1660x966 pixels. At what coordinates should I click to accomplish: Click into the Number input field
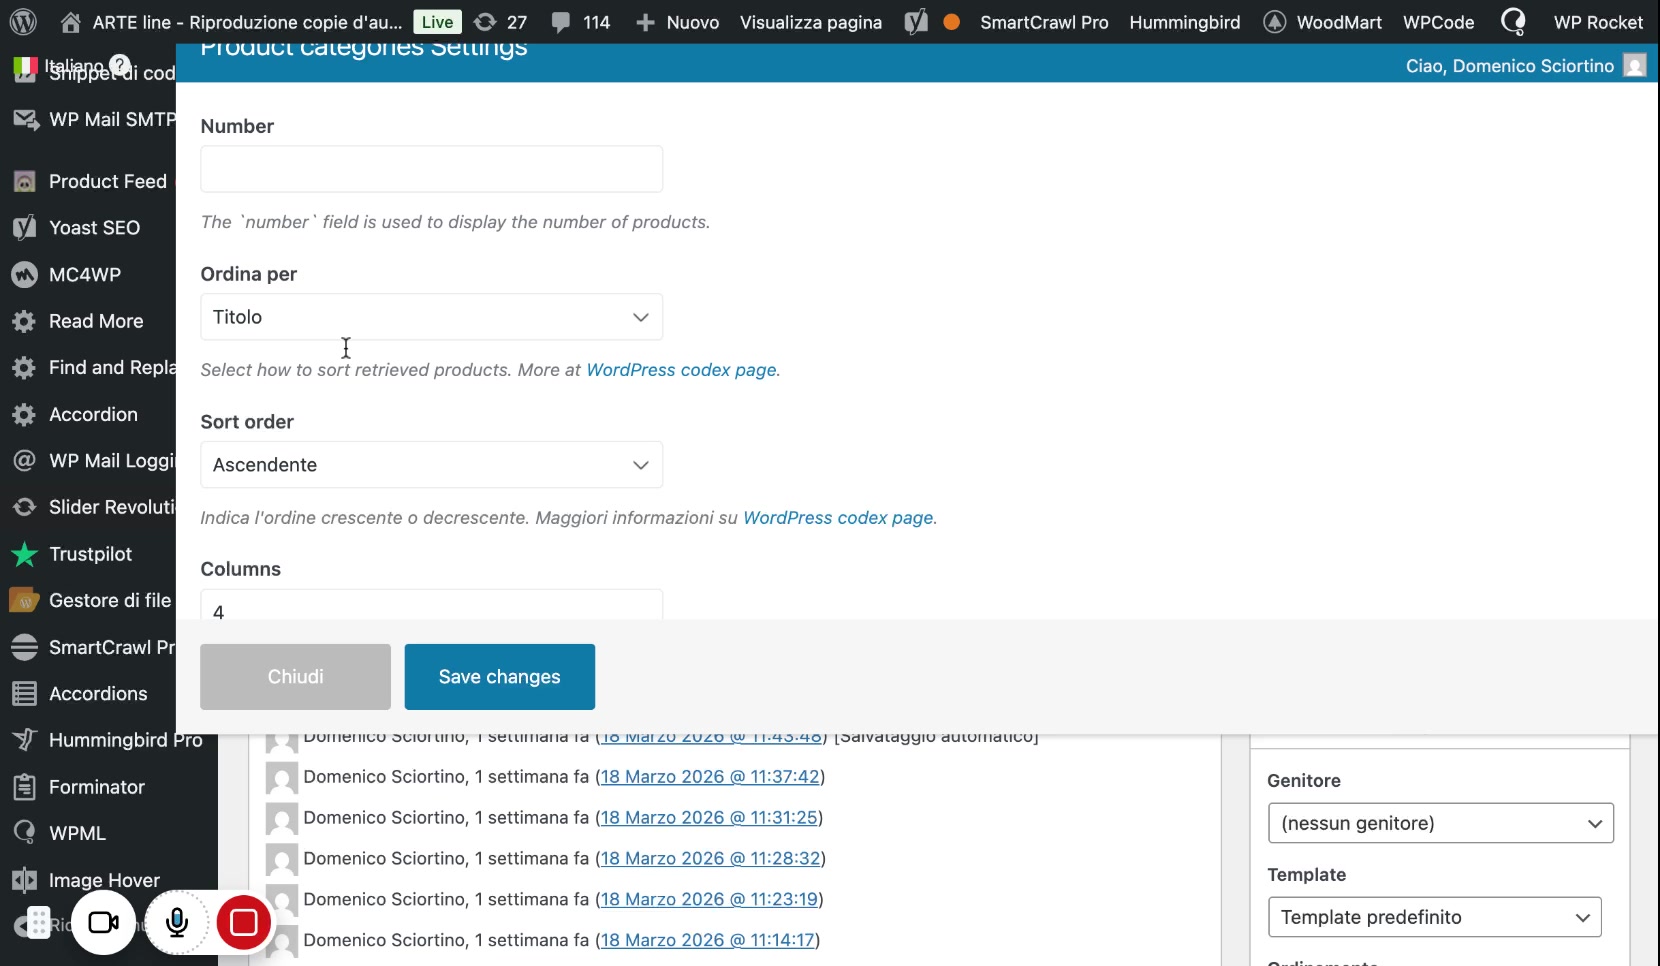431,169
